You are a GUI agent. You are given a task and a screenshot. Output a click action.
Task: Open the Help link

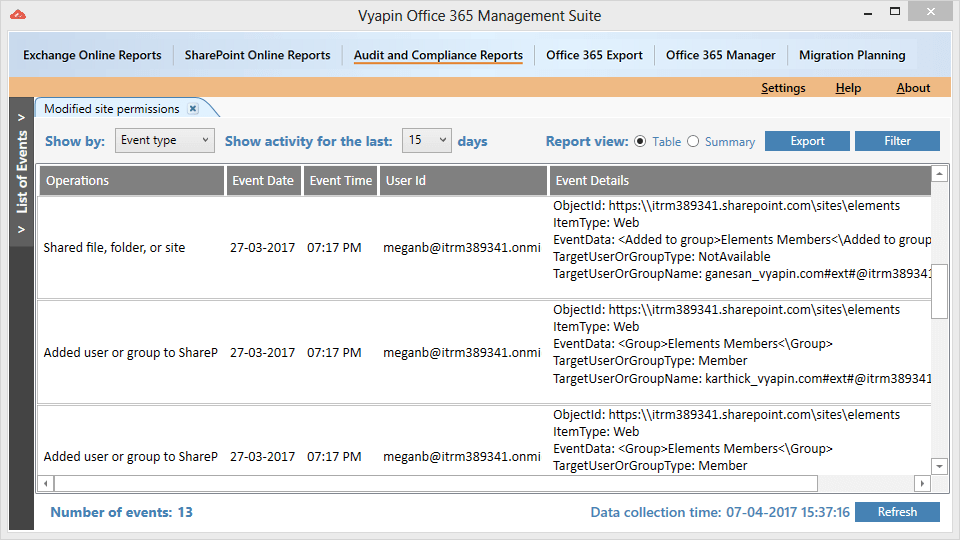(x=848, y=88)
